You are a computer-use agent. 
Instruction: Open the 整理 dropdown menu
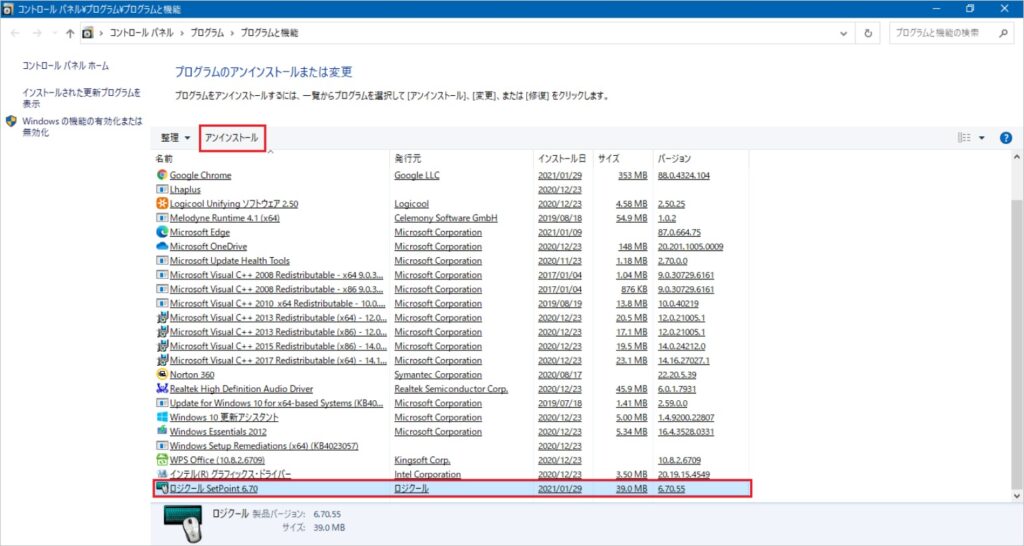pos(175,138)
